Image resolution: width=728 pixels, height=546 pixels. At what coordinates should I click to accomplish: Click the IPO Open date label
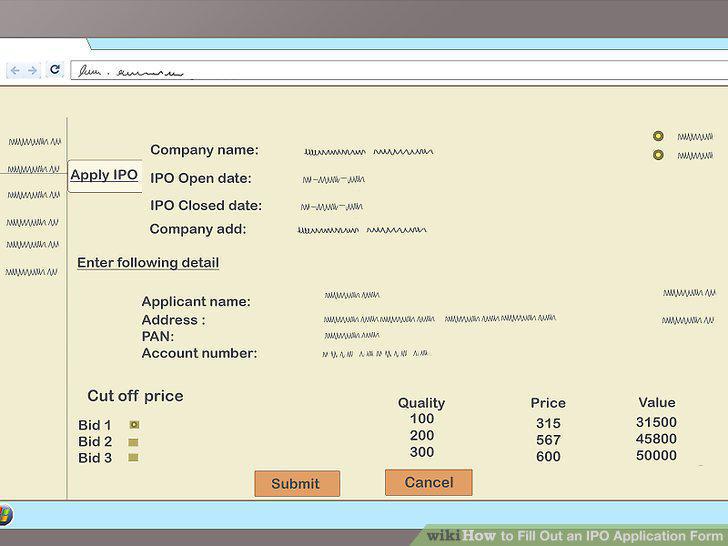tap(201, 178)
